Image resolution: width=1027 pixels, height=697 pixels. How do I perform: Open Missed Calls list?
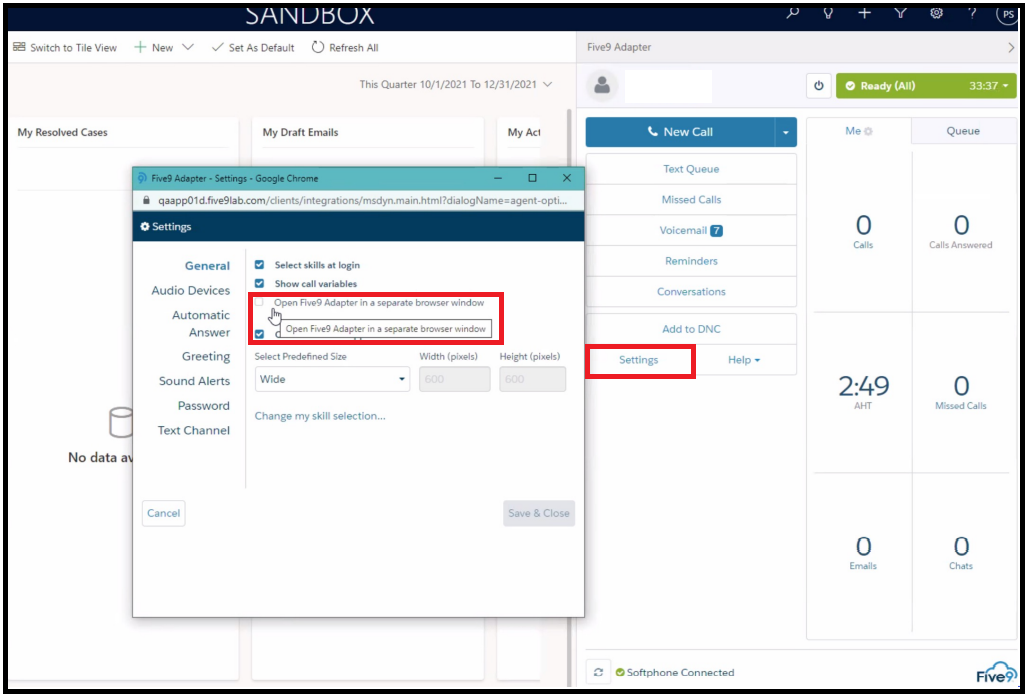(x=691, y=200)
